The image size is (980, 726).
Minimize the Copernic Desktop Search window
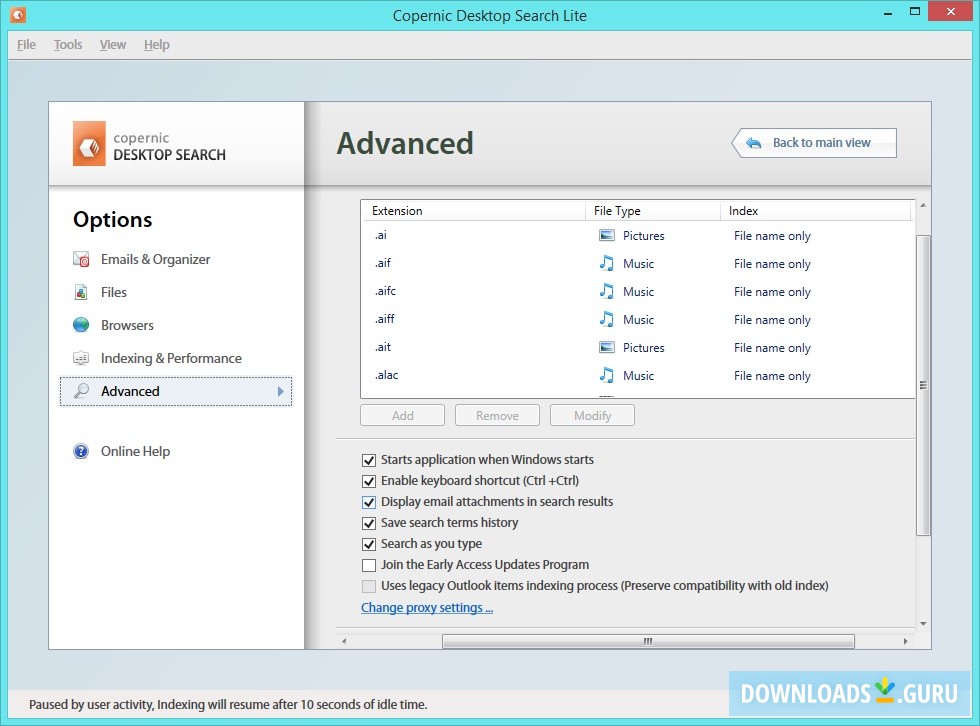tap(888, 12)
